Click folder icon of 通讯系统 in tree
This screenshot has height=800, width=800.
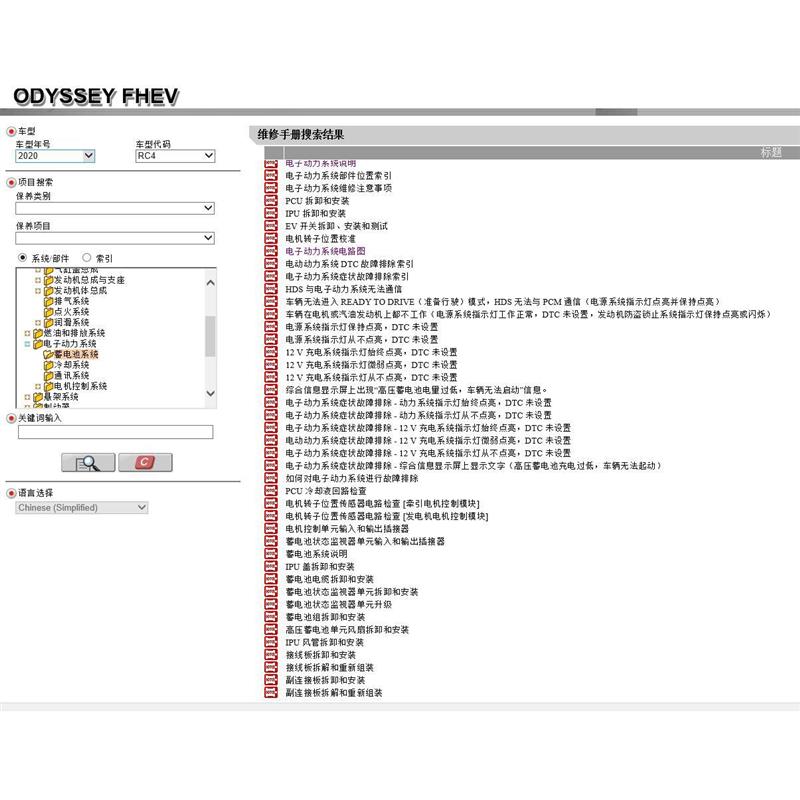pyautogui.click(x=48, y=376)
